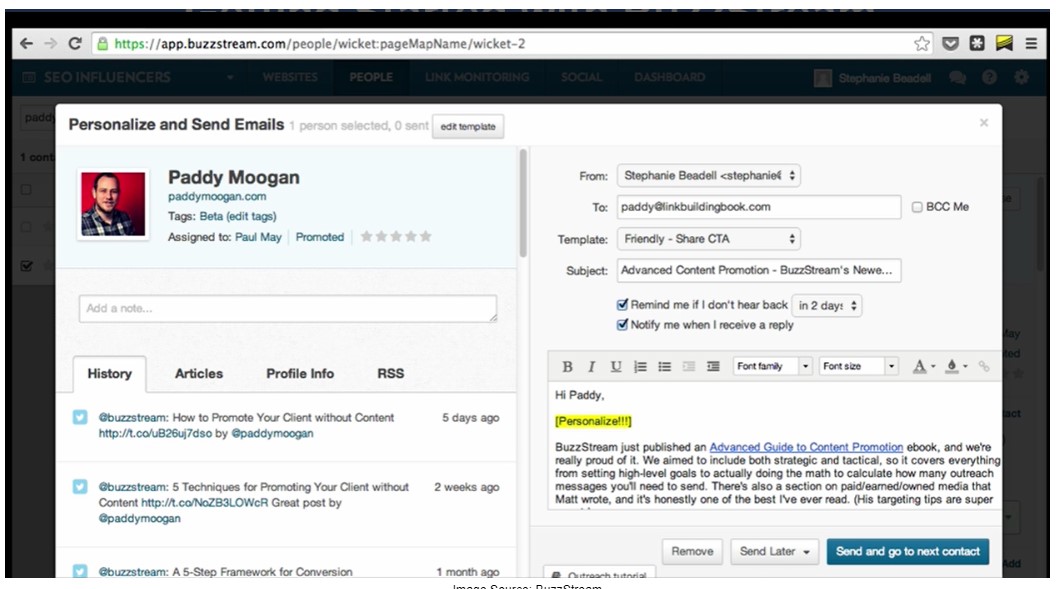Open LINK MONITORING in the top navigation
Screen dimensions: 1056x589
click(x=477, y=77)
